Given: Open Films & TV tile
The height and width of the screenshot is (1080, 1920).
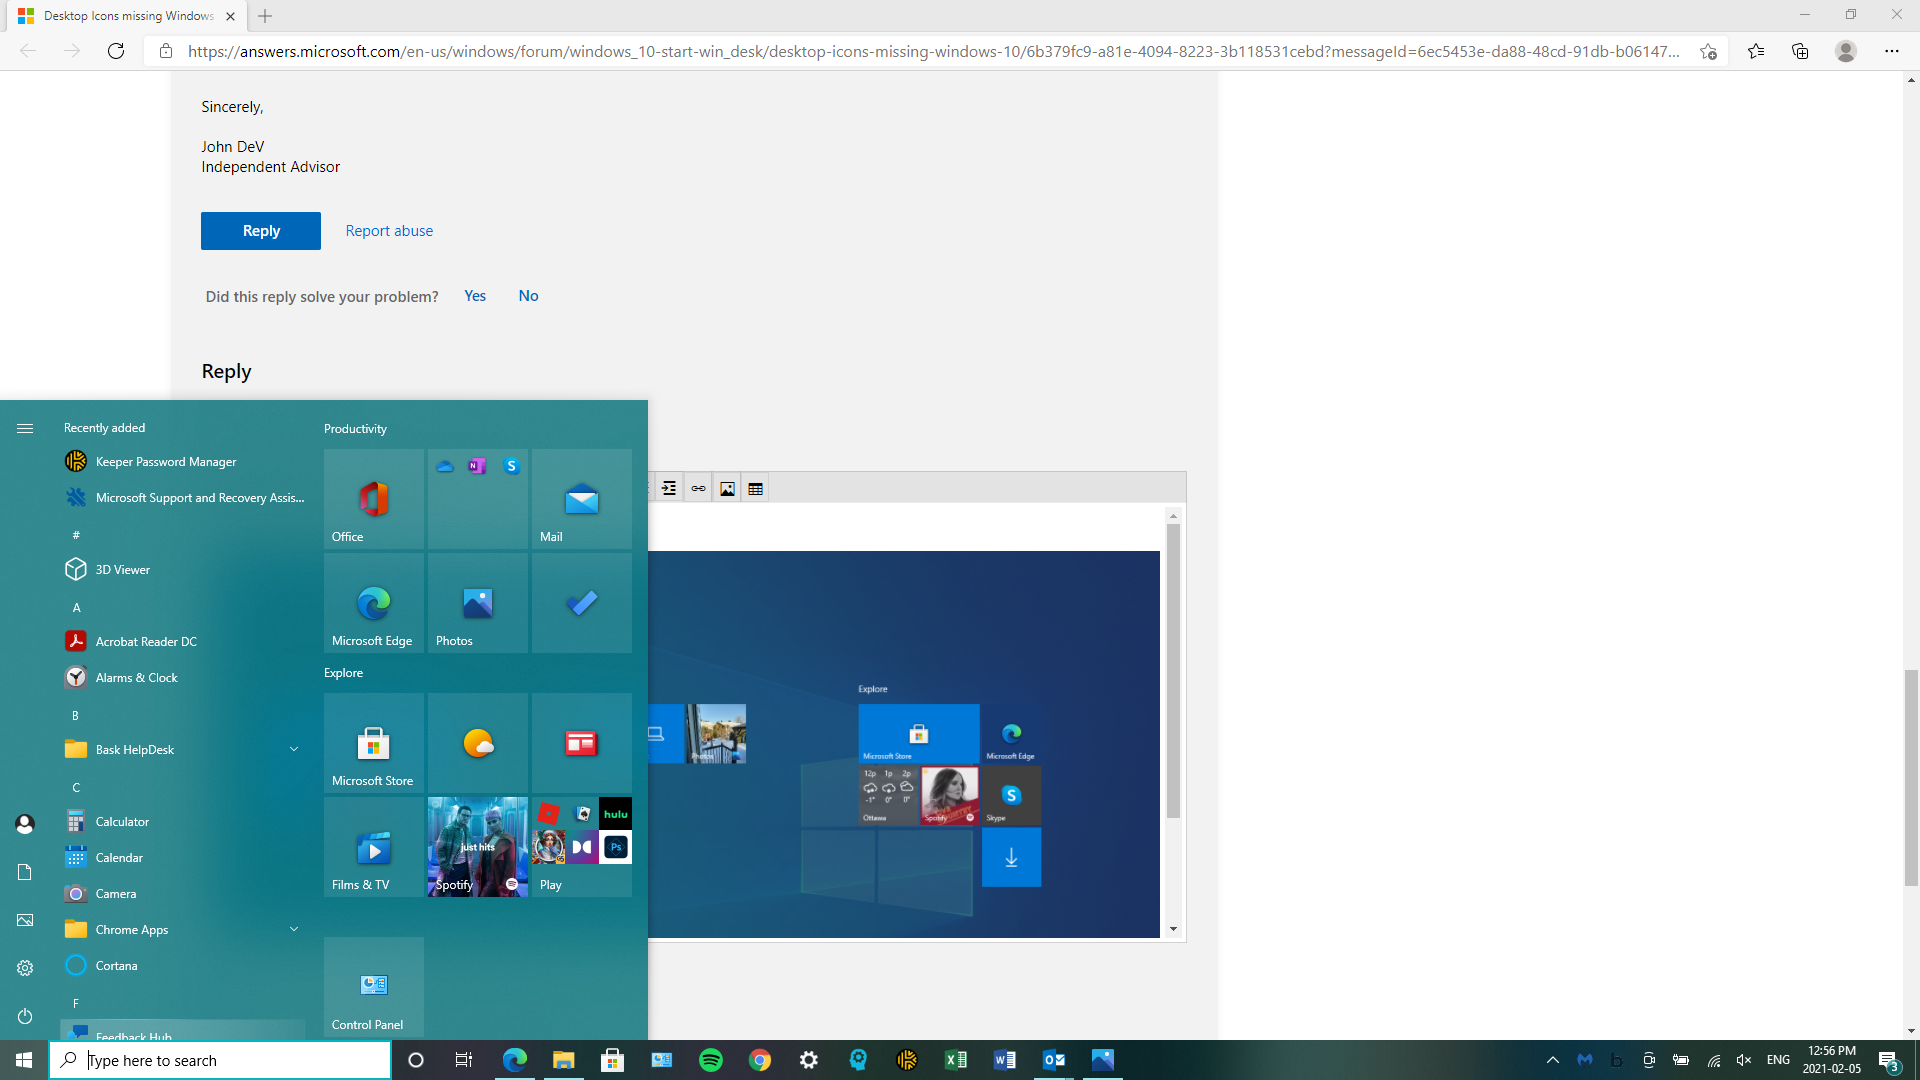Looking at the screenshot, I should (x=373, y=845).
